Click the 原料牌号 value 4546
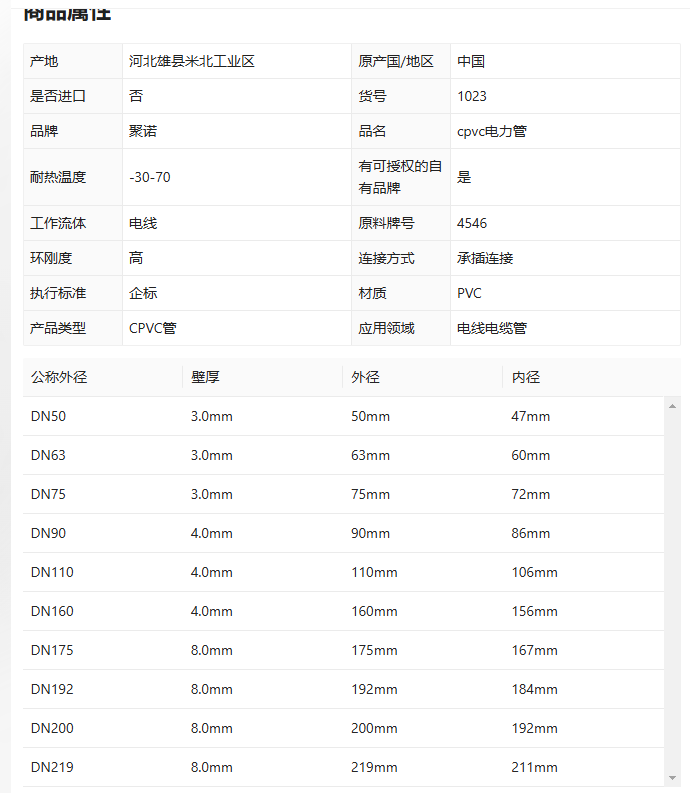 pyautogui.click(x=472, y=223)
